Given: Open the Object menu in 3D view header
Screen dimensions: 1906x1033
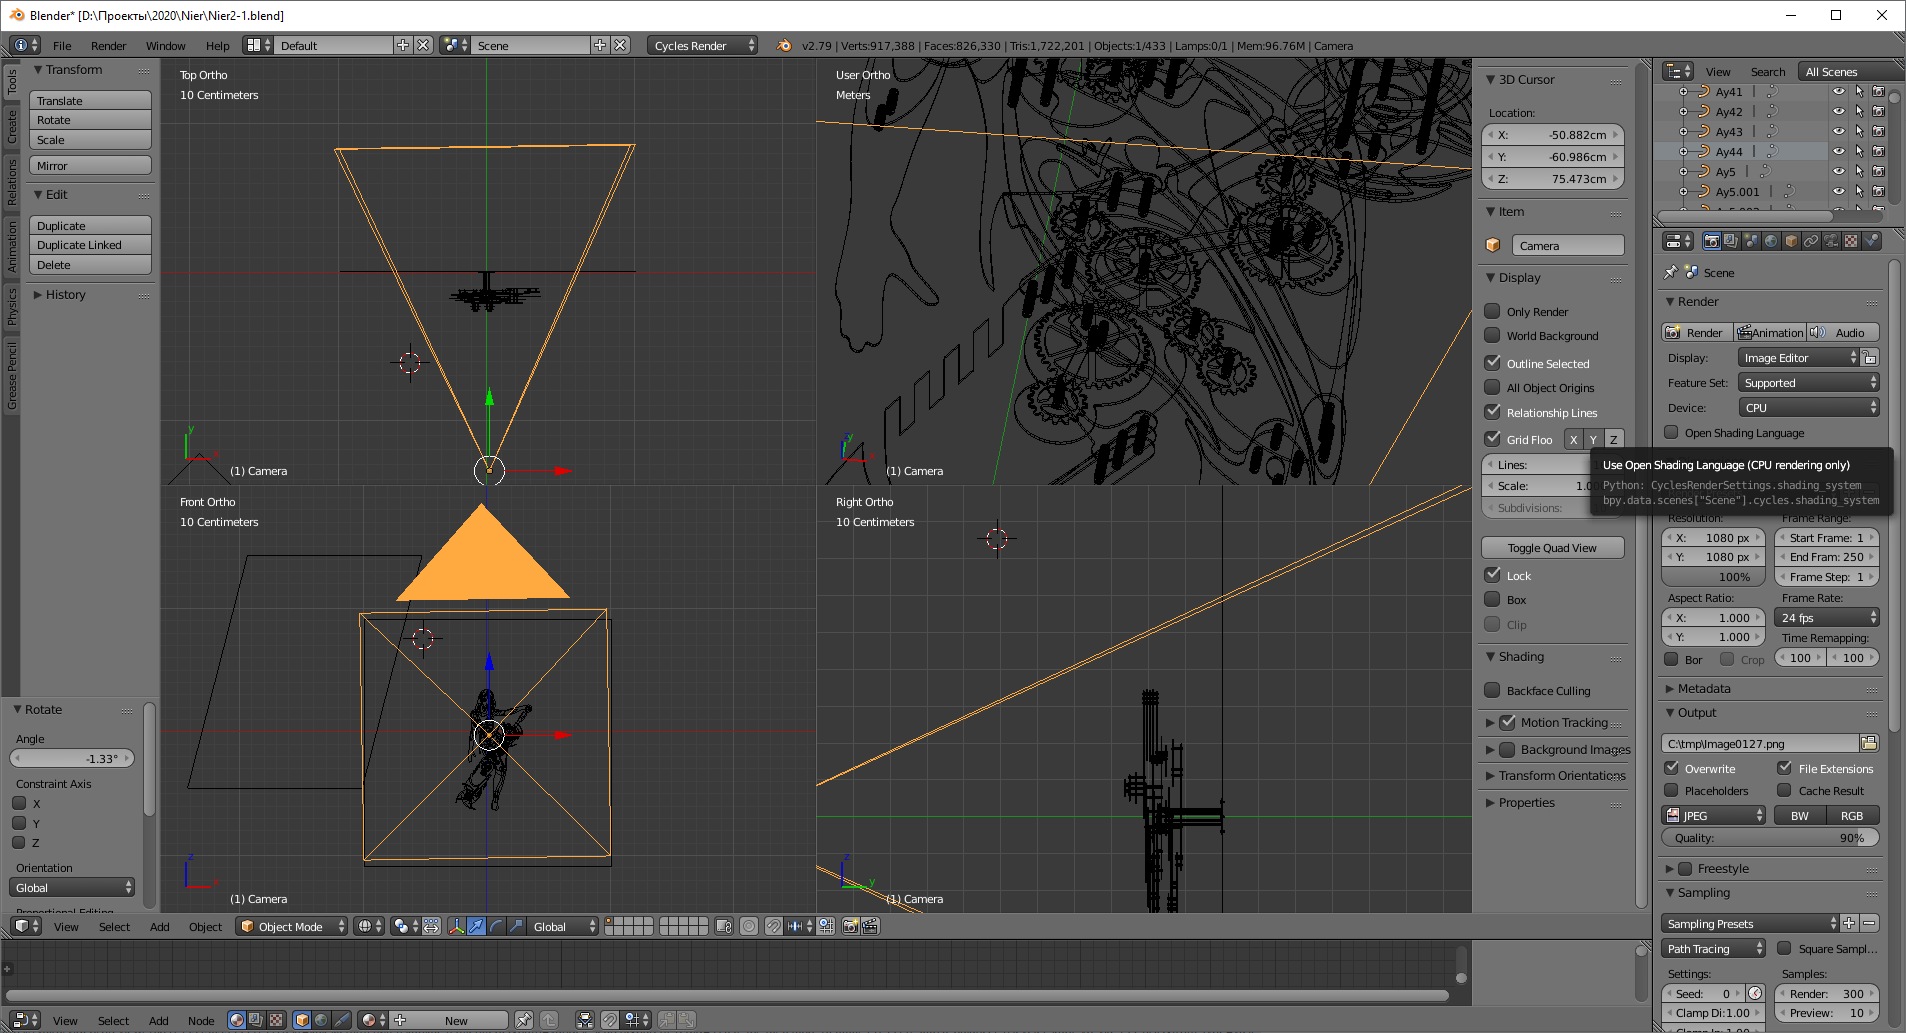Looking at the screenshot, I should [206, 927].
